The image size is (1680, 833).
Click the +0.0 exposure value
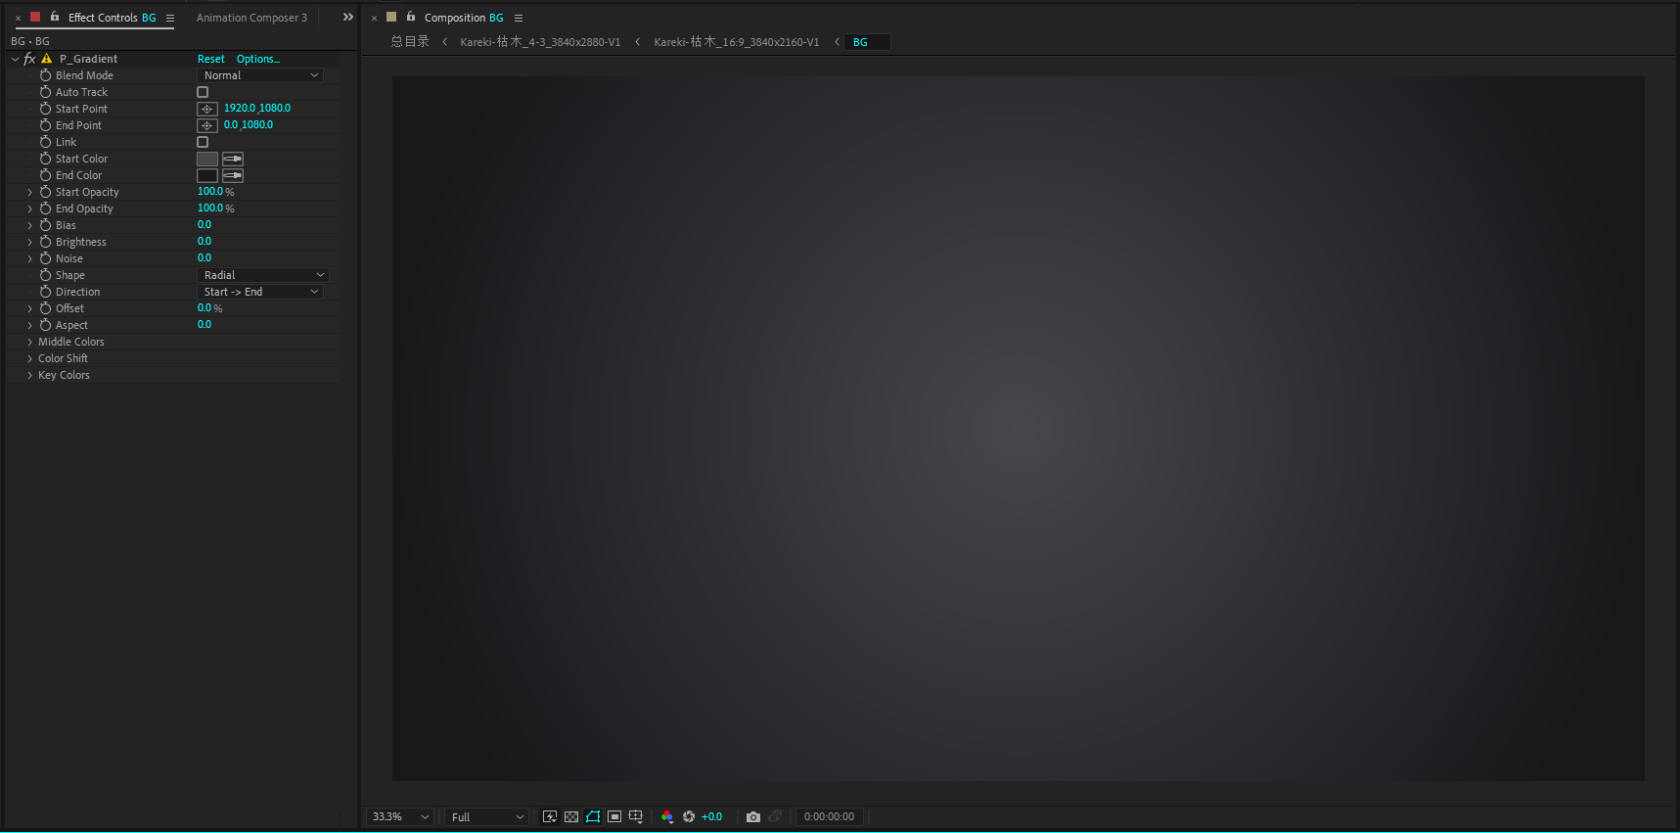(712, 817)
